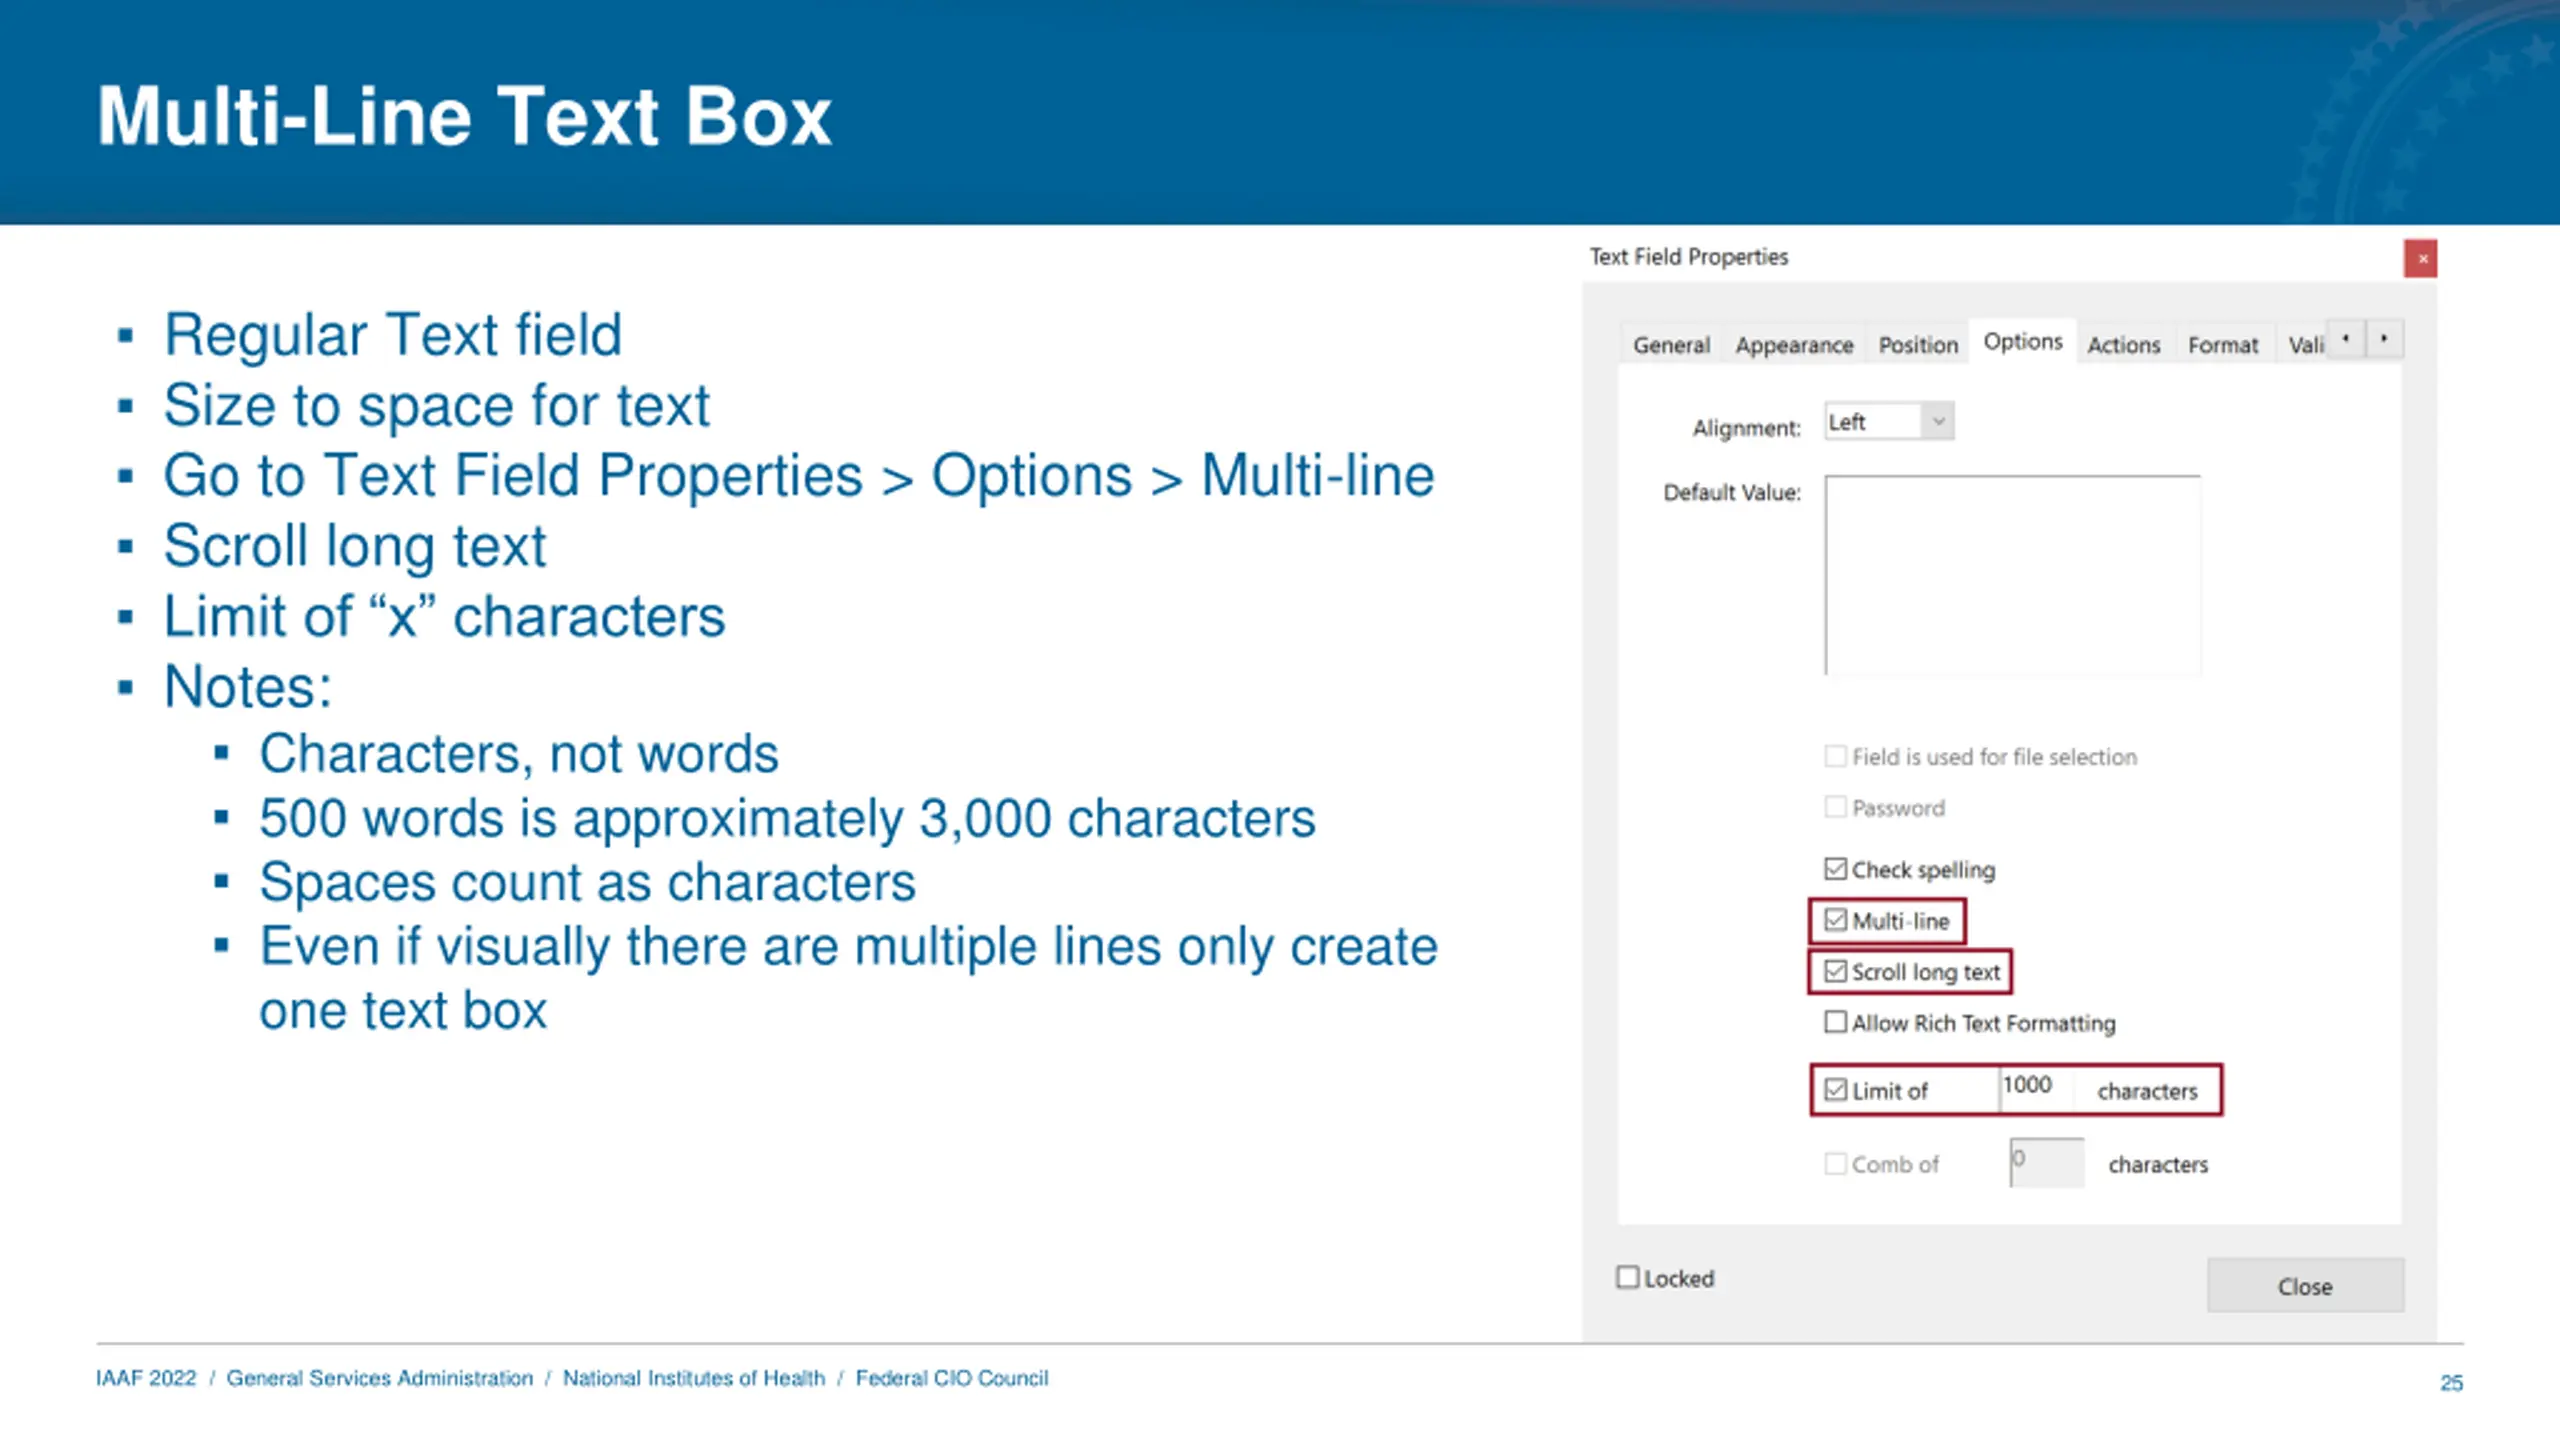
Task: Click National Institutes of Health in the footer
Action: tap(694, 1378)
